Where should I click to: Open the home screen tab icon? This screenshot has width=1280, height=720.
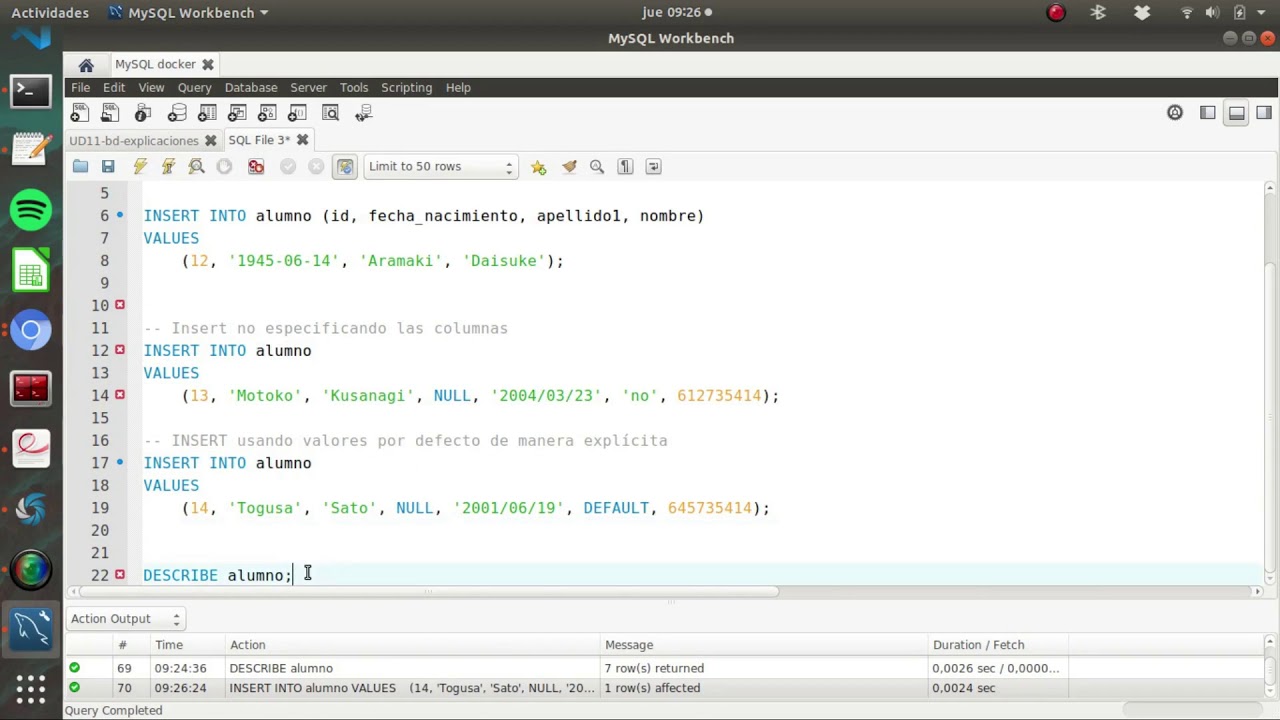coord(86,65)
